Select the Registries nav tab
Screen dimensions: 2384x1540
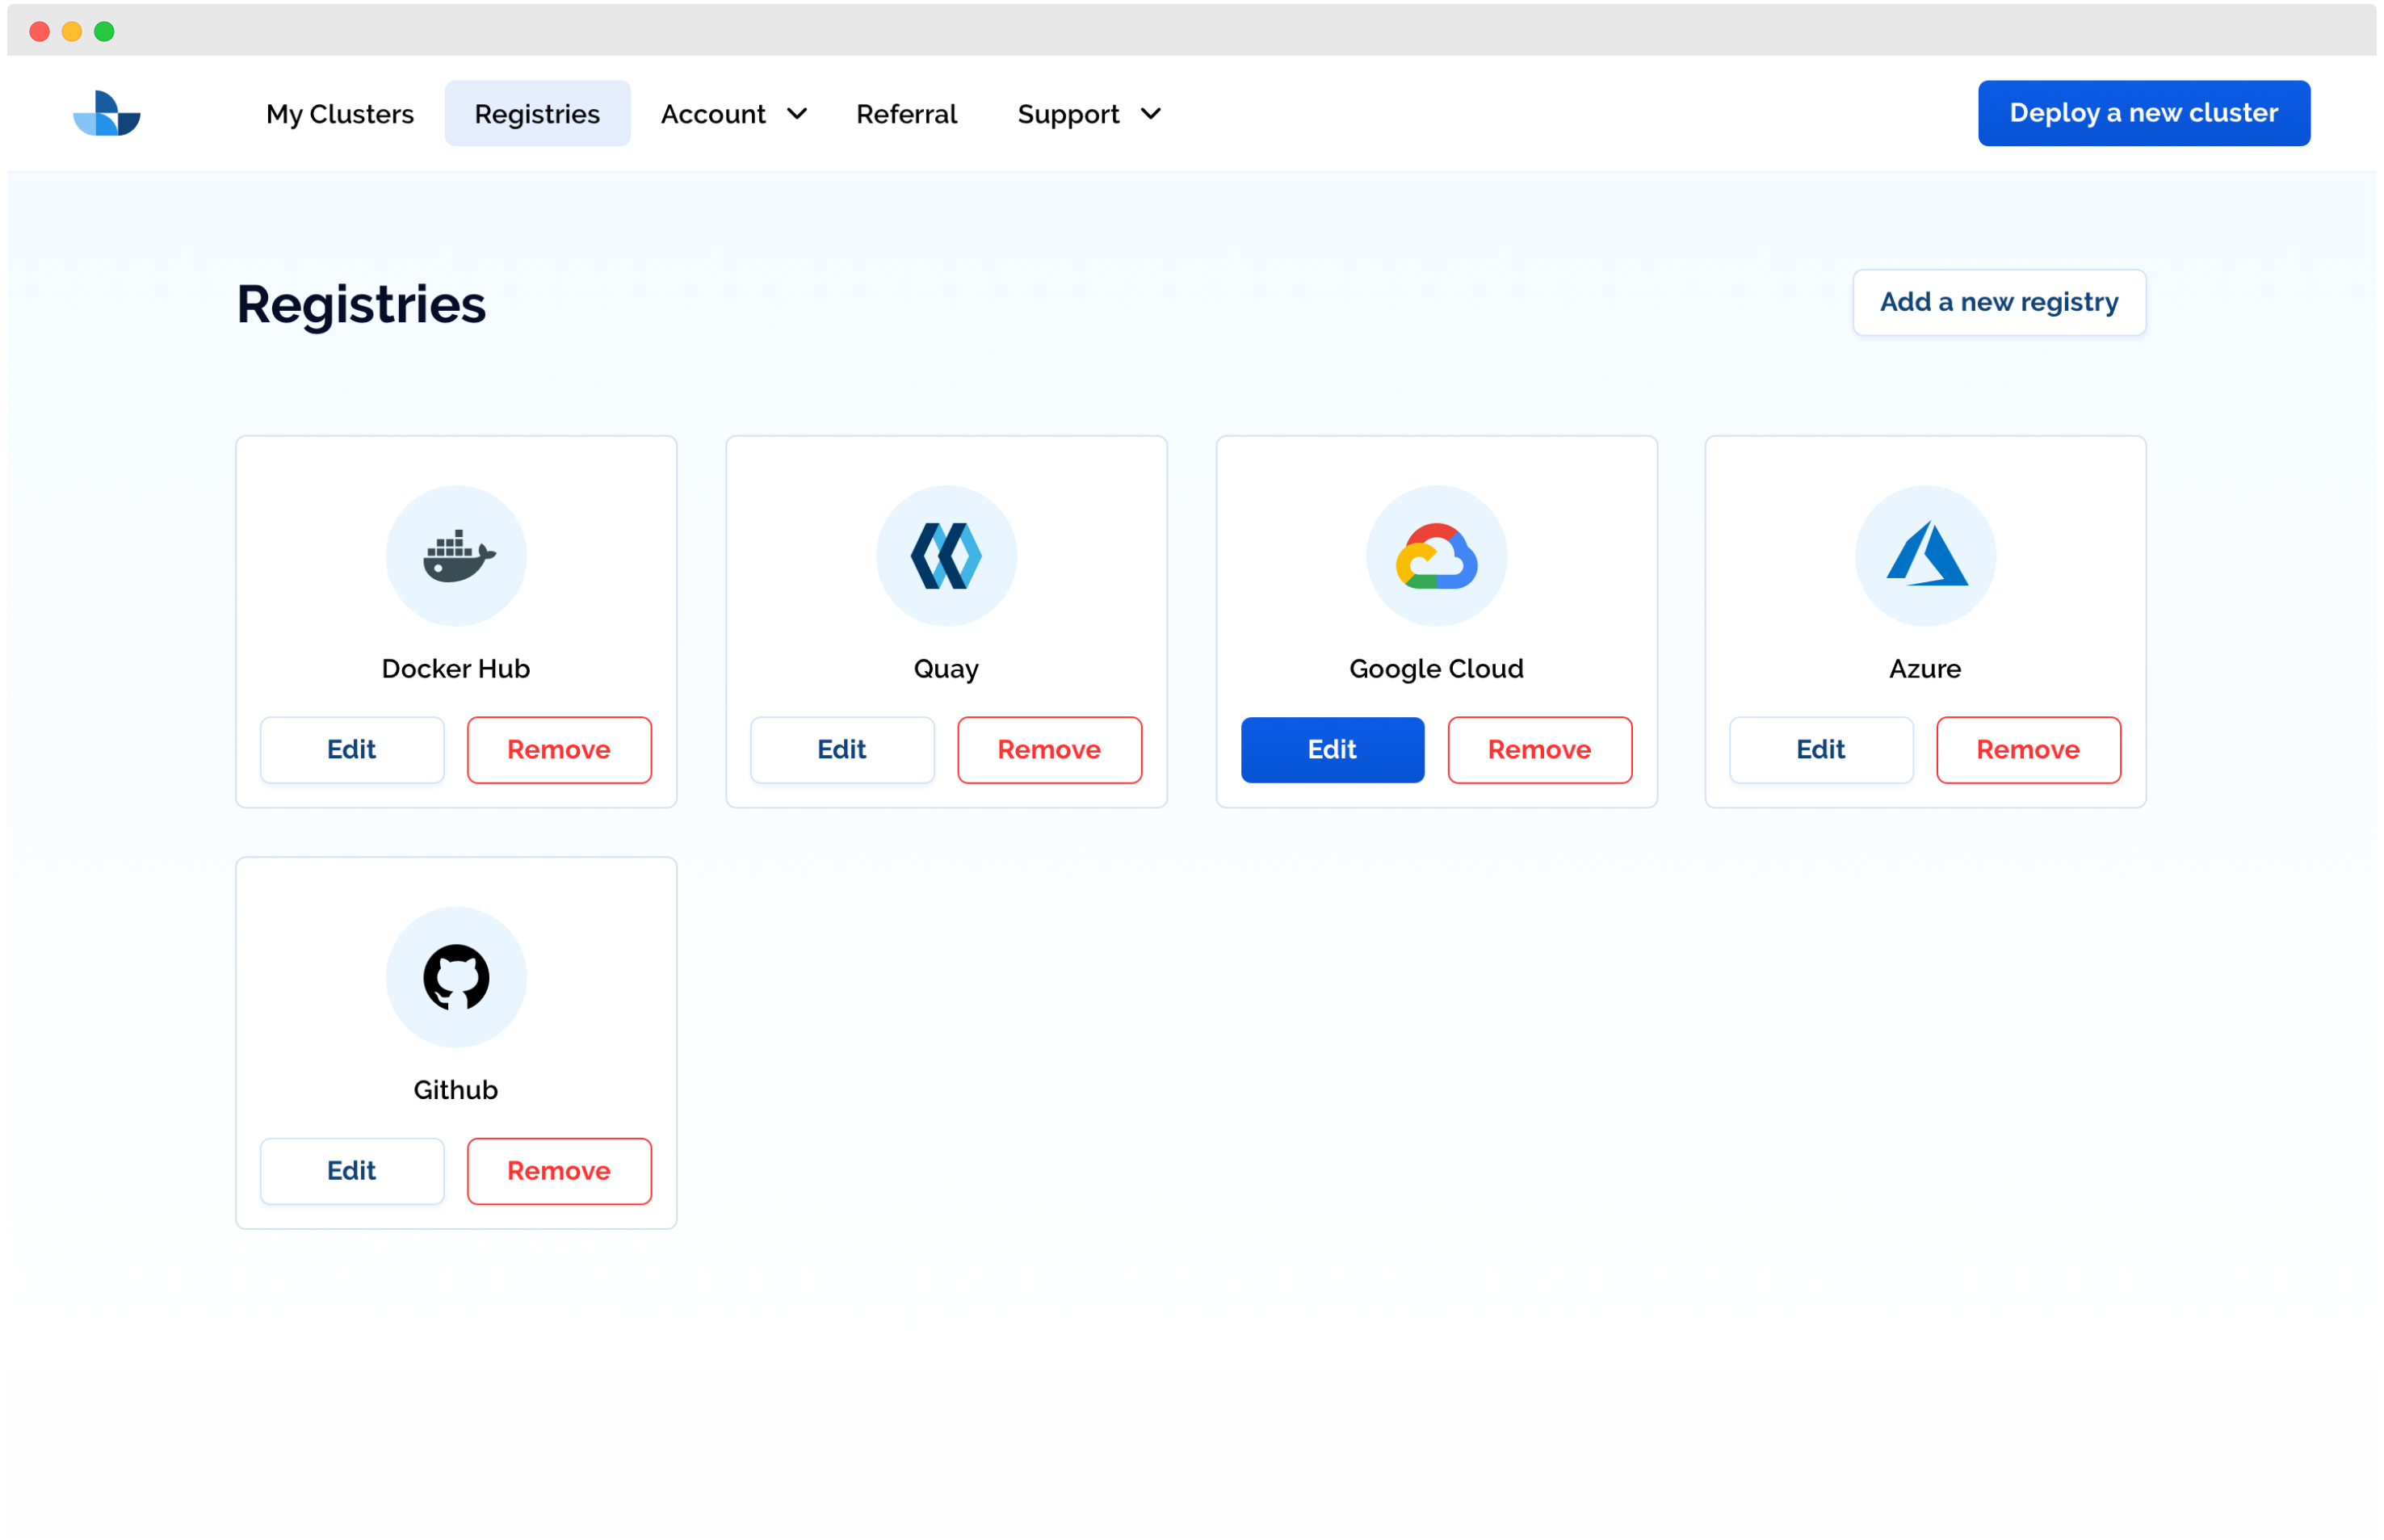(x=537, y=114)
